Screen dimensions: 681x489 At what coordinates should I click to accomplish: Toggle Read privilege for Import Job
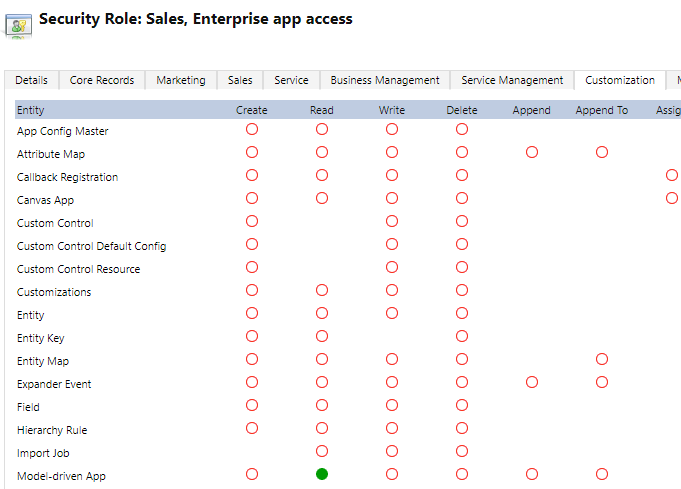click(x=322, y=452)
